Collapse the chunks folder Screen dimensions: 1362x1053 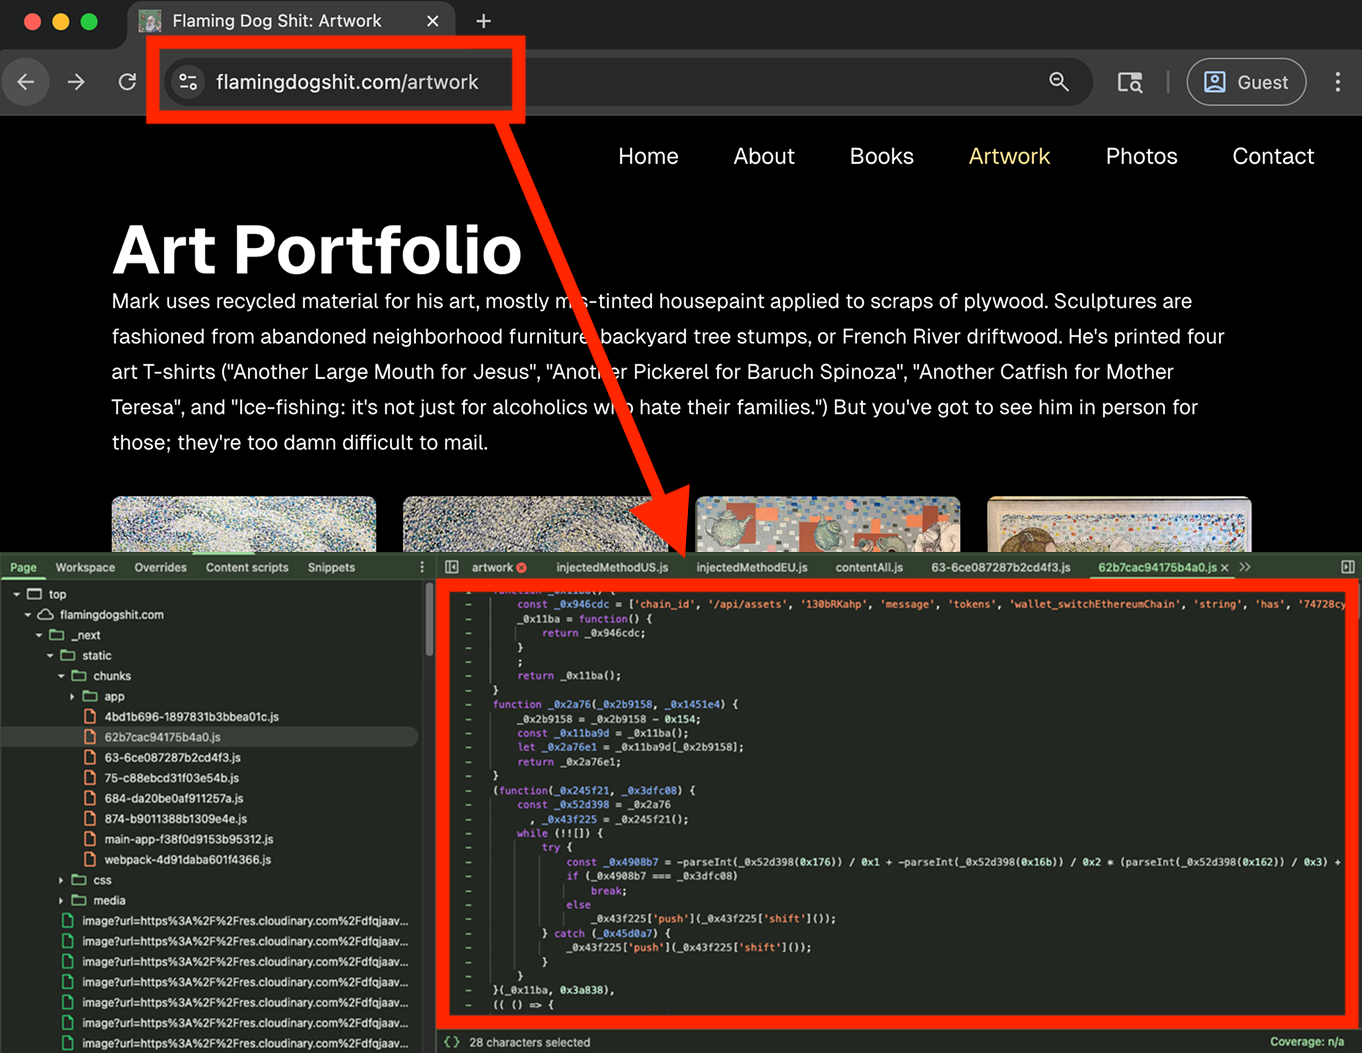click(x=61, y=676)
